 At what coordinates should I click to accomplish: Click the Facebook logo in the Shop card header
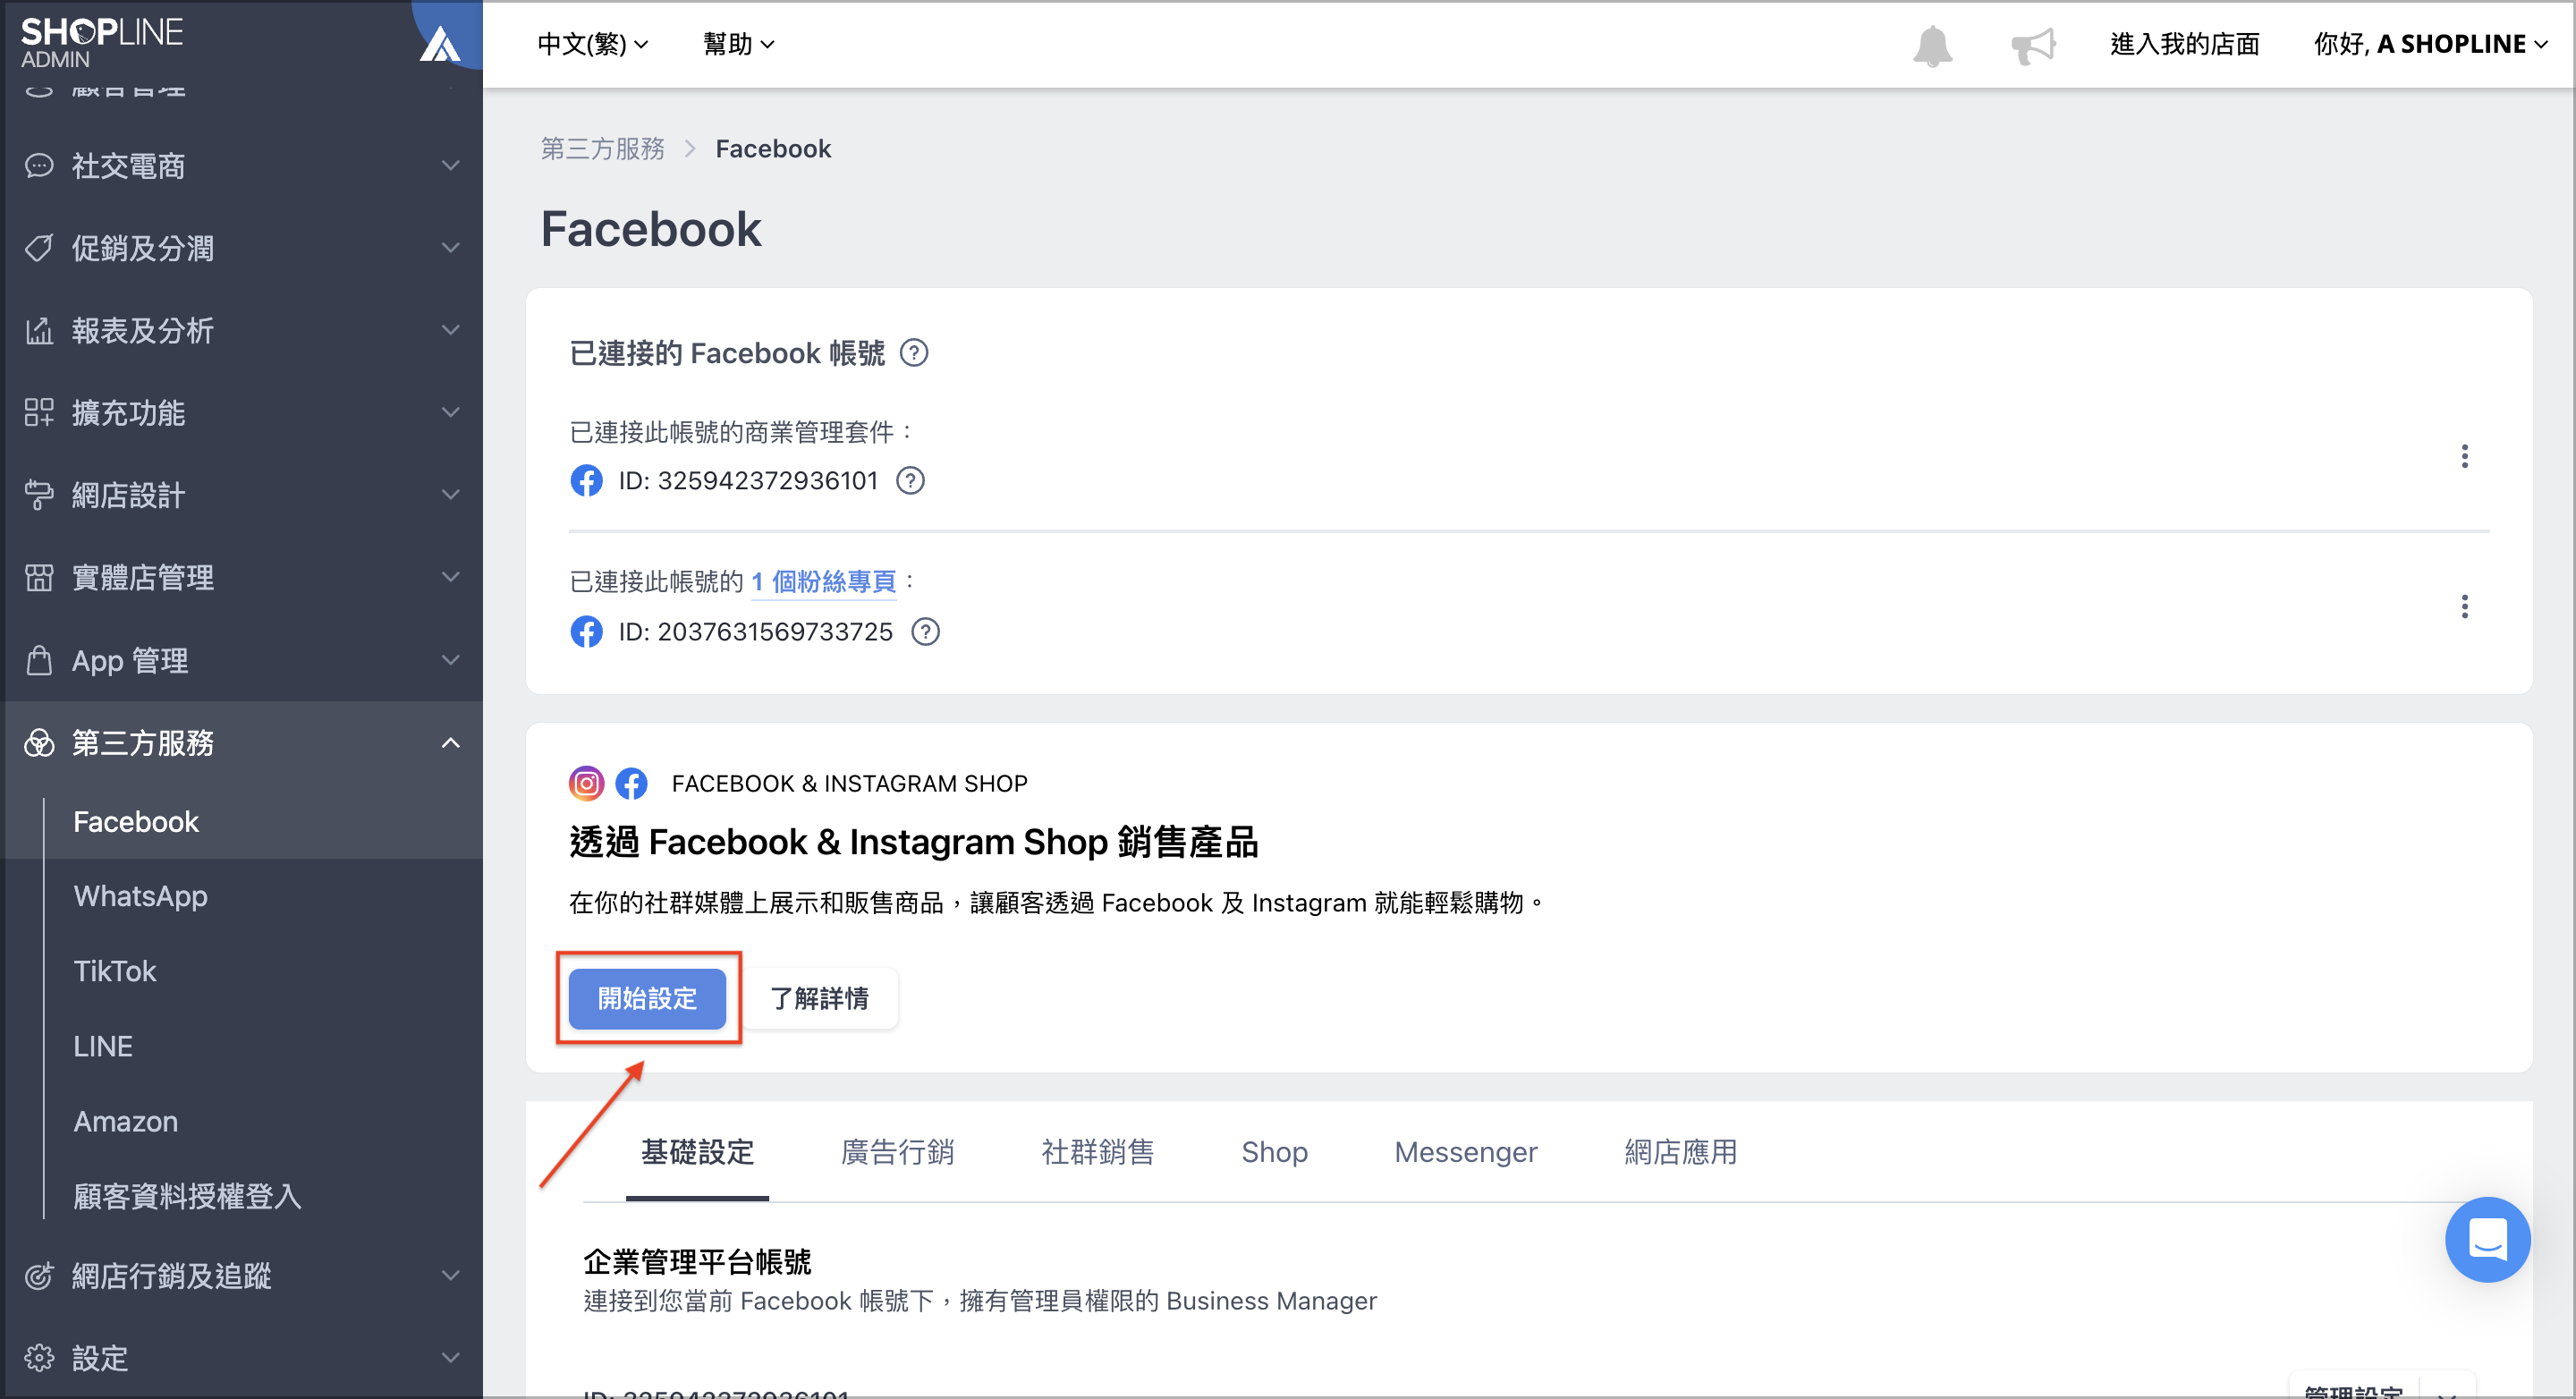(x=631, y=783)
